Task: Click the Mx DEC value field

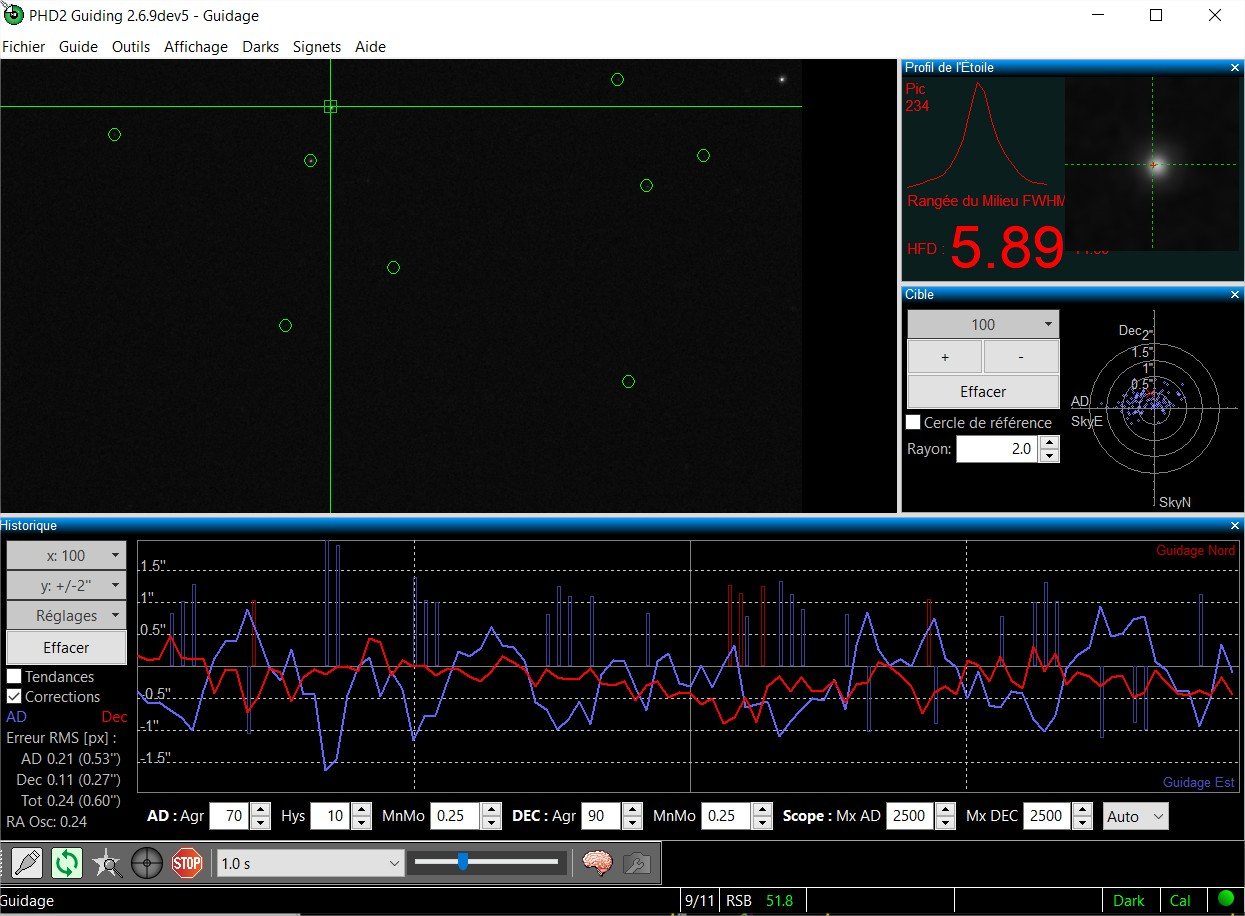Action: pyautogui.click(x=1049, y=816)
